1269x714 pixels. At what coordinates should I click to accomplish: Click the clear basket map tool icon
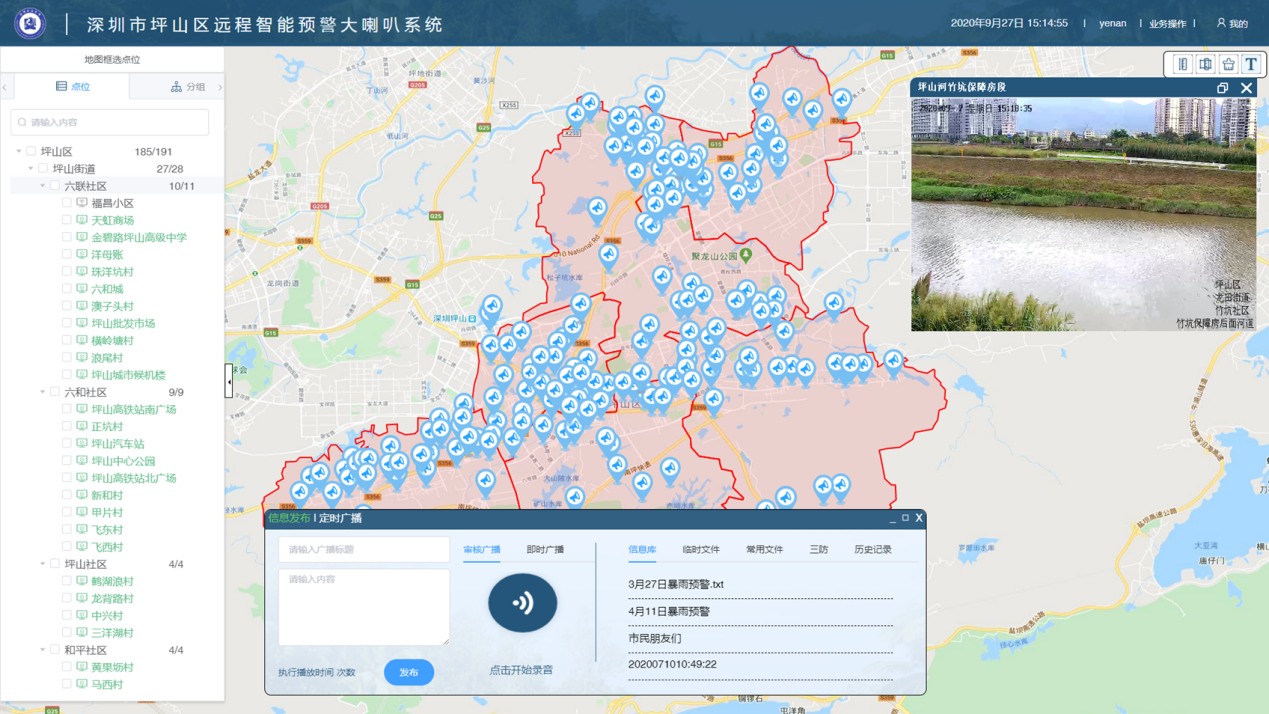click(1228, 64)
